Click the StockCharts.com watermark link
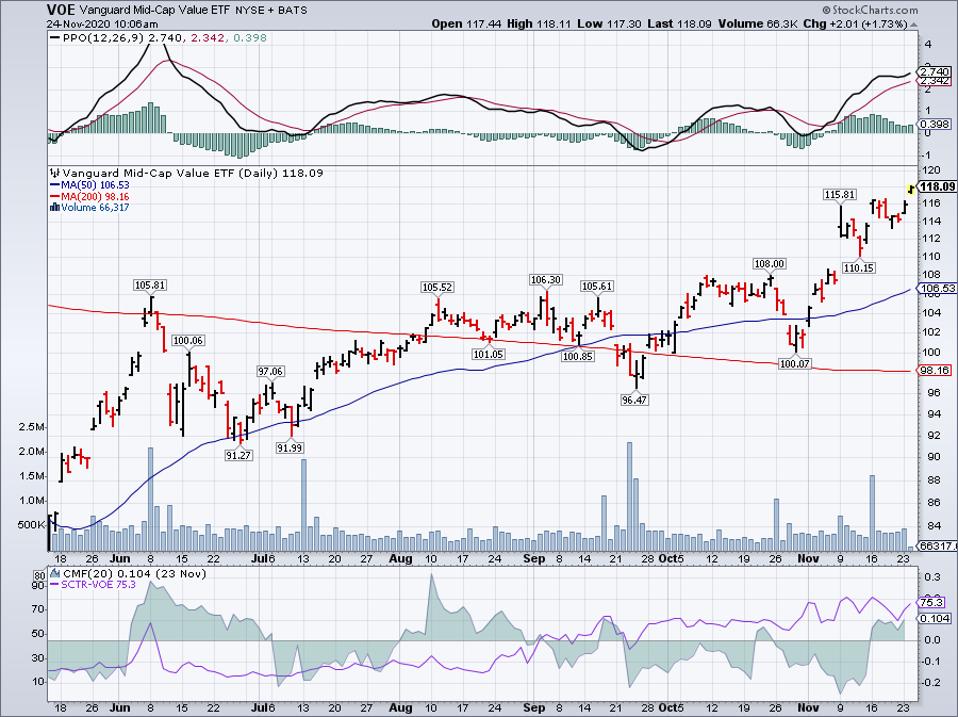958x717 pixels. pyautogui.click(x=870, y=10)
